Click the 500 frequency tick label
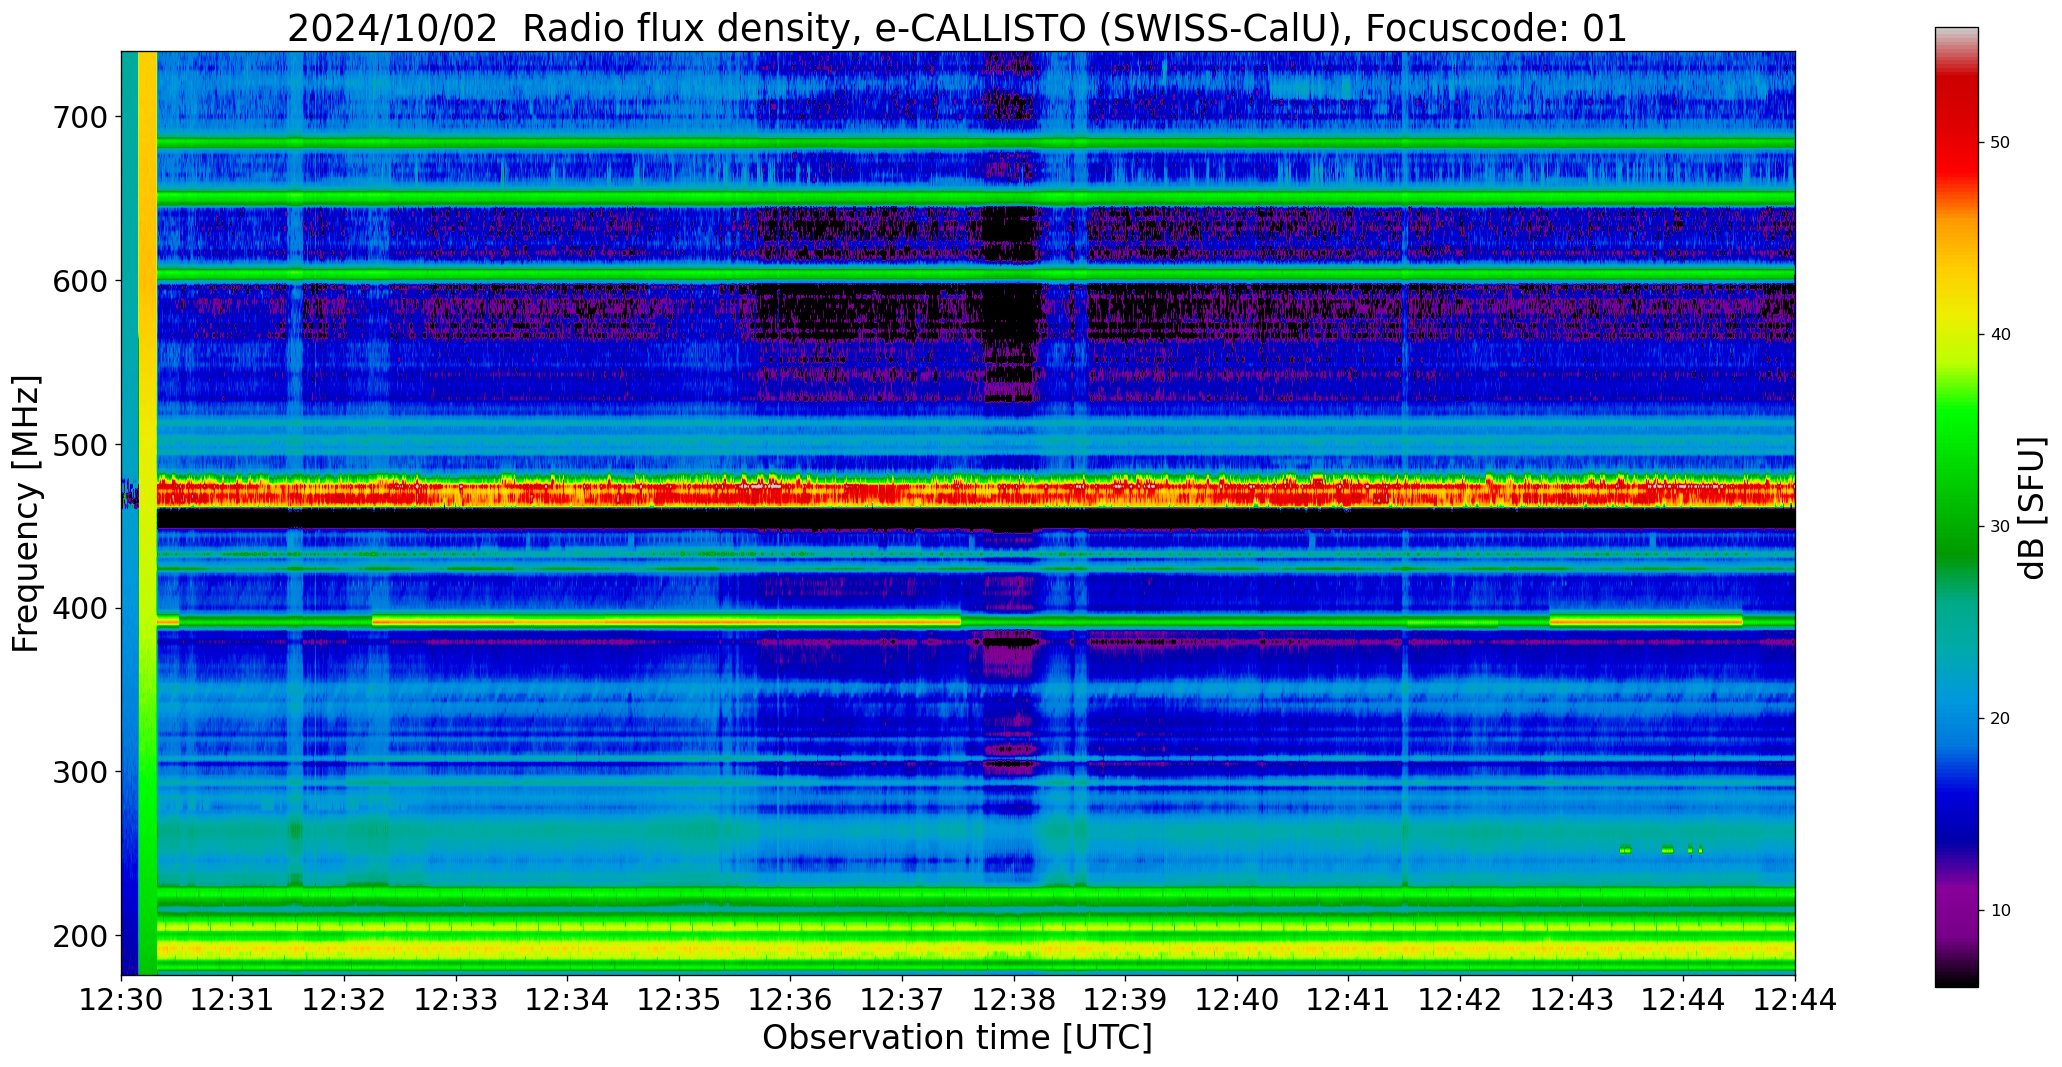Image resolution: width=2062 pixels, height=1067 pixels. coord(79,445)
